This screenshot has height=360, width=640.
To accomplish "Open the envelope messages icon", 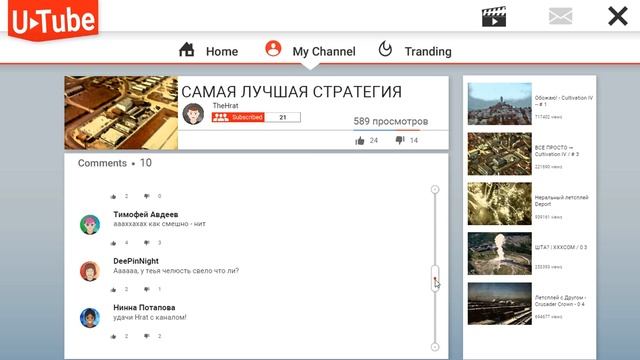I will [560, 16].
